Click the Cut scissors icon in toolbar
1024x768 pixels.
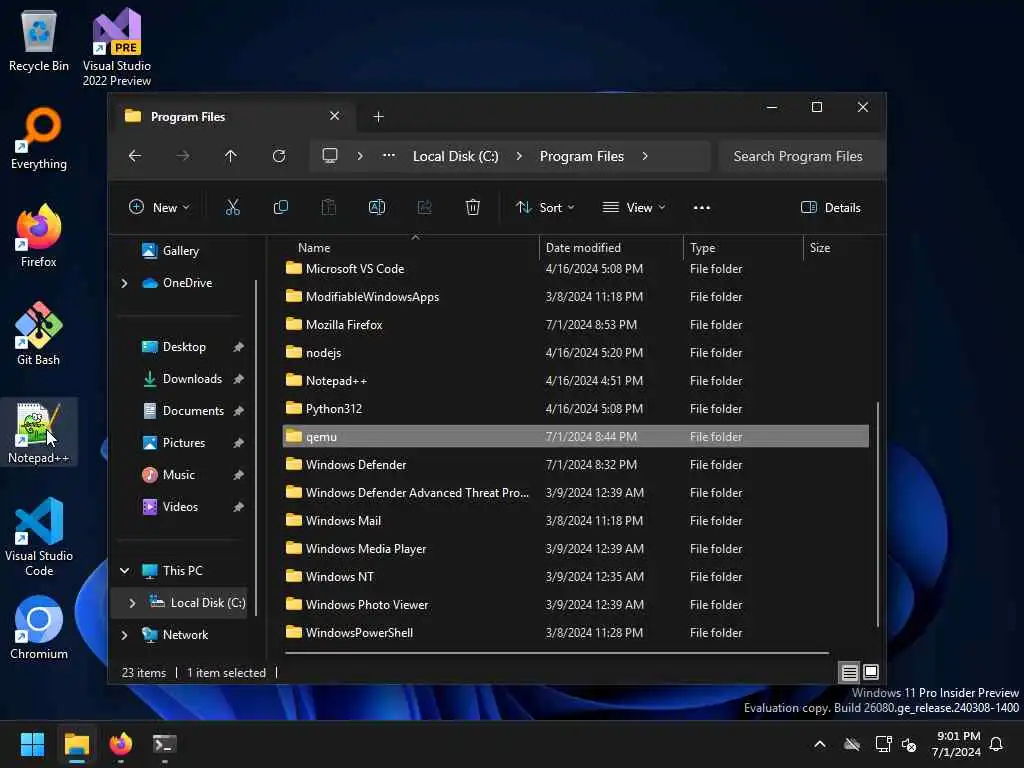point(232,208)
